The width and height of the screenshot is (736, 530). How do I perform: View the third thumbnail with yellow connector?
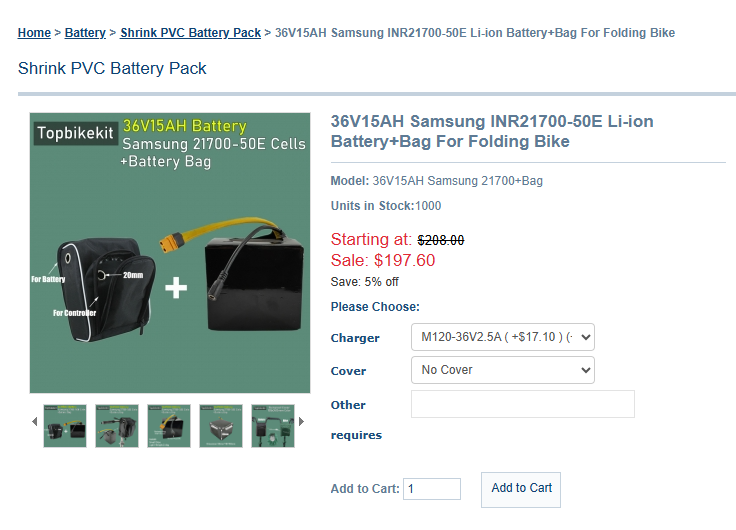click(169, 425)
